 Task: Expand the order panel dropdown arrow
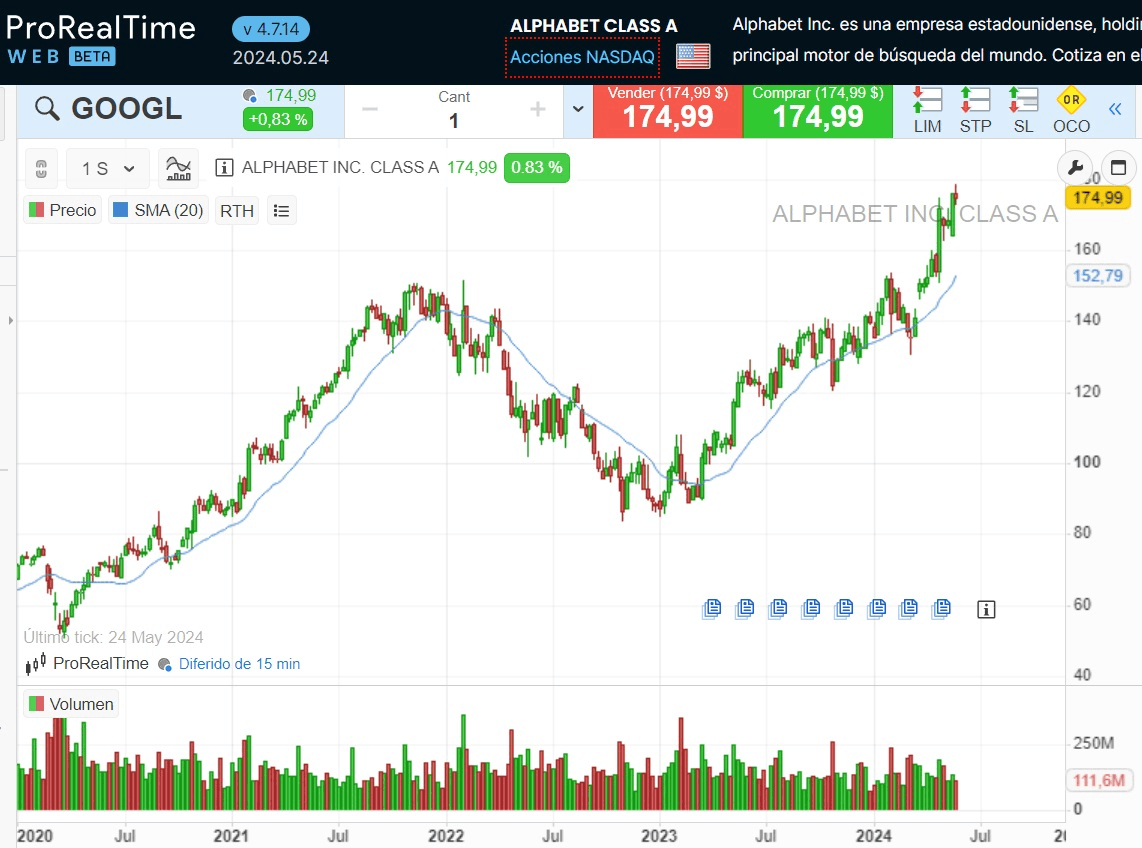(x=577, y=110)
